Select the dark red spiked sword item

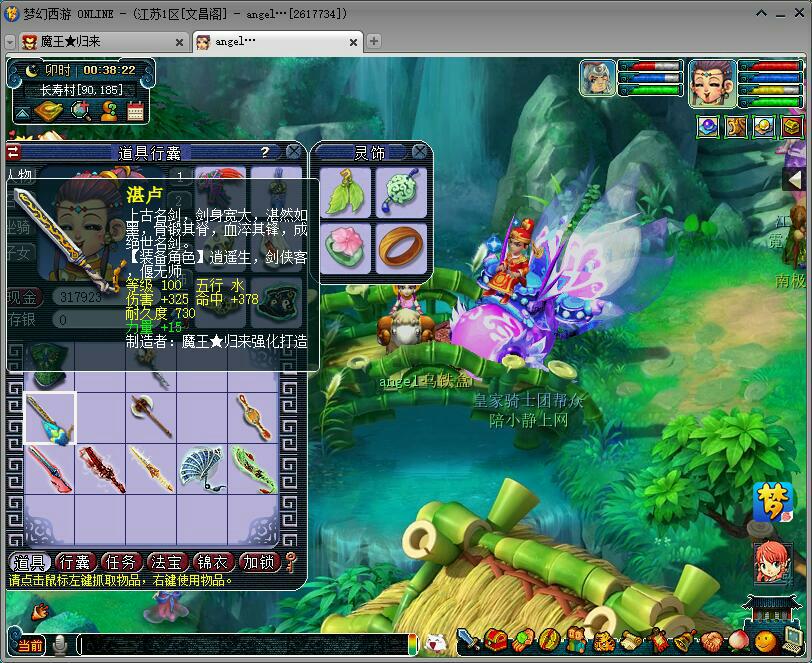pyautogui.click(x=101, y=469)
